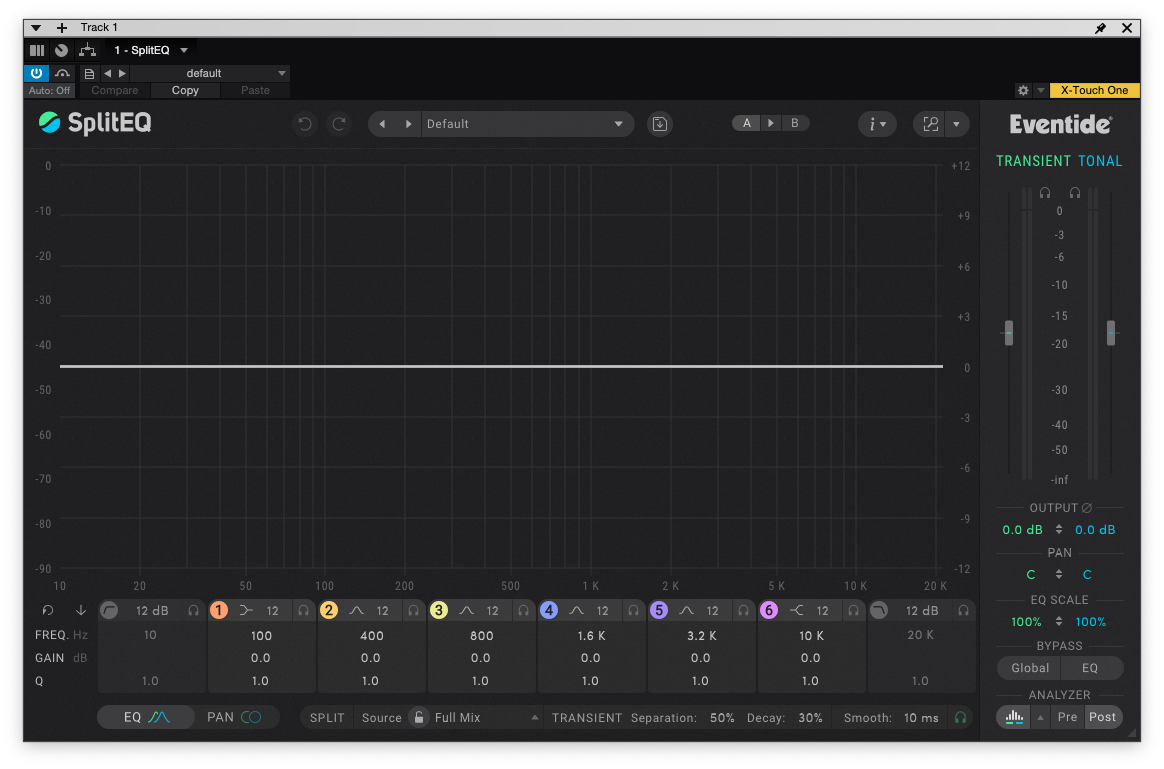Switch to the EQ view tab
1164x769 pixels.
click(x=146, y=717)
